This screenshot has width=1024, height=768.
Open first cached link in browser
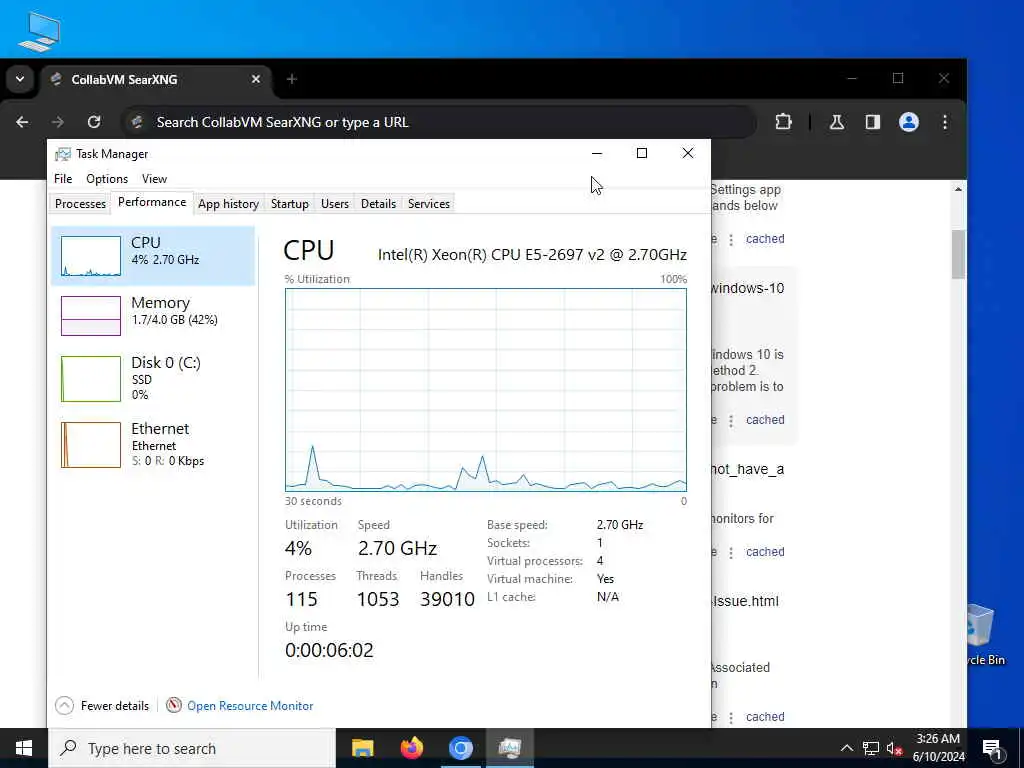pos(765,239)
